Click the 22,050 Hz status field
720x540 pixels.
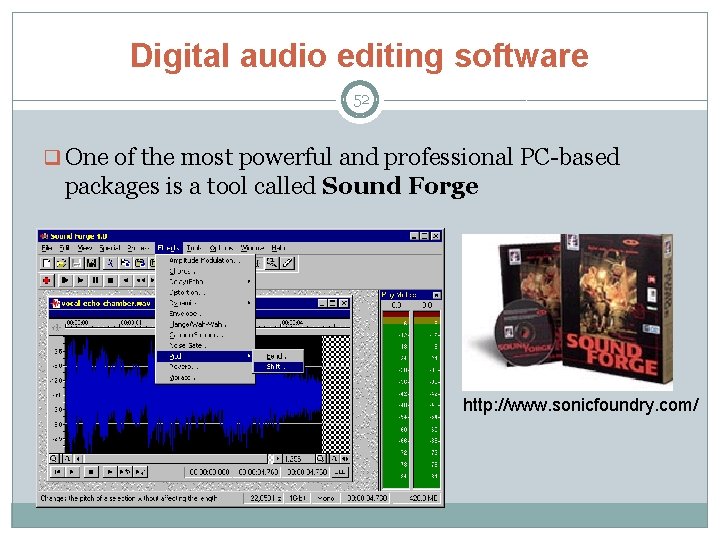[x=265, y=498]
